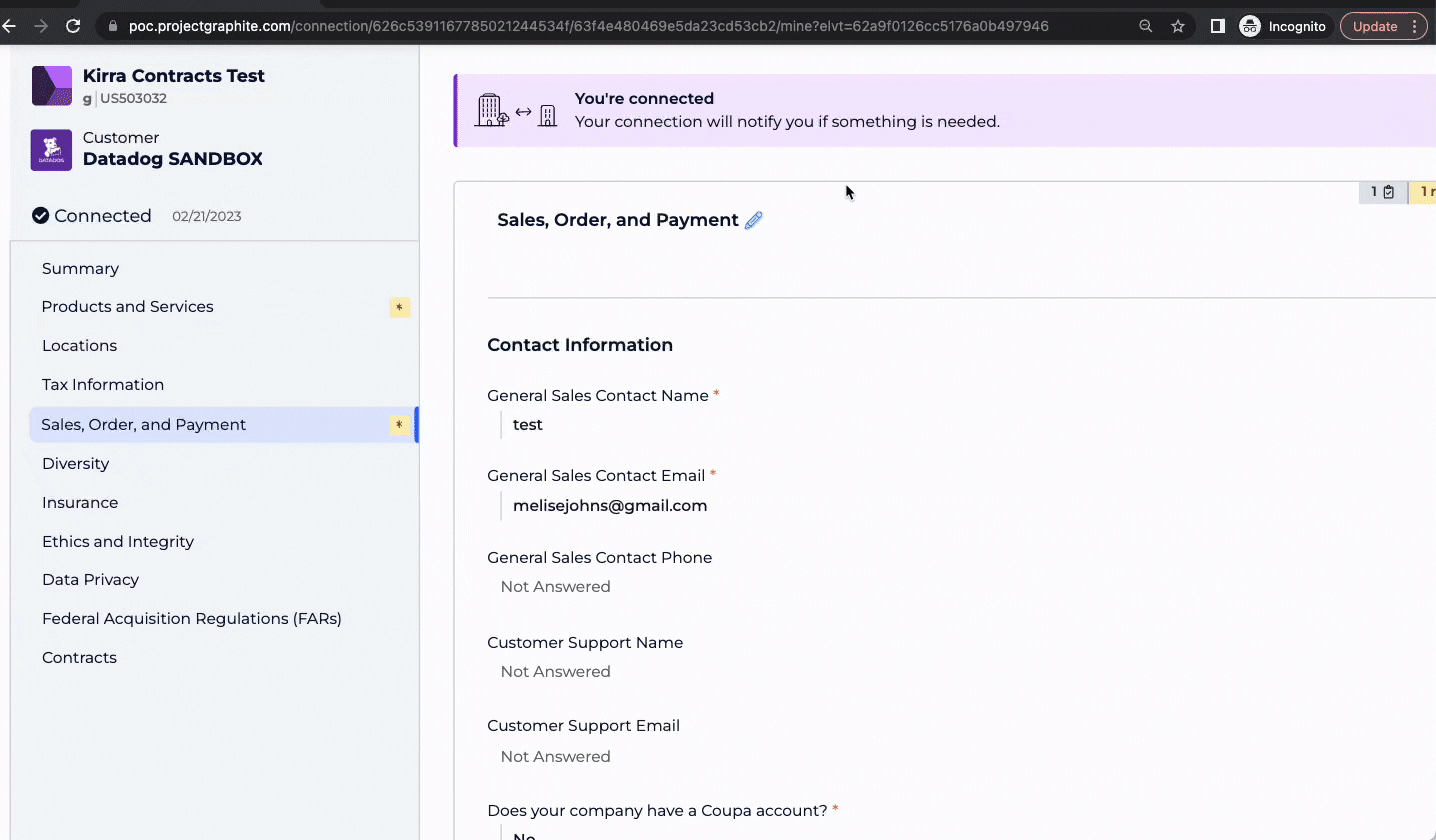The width and height of the screenshot is (1436, 840).
Task: Reload the page with refresh icon
Action: click(x=73, y=26)
